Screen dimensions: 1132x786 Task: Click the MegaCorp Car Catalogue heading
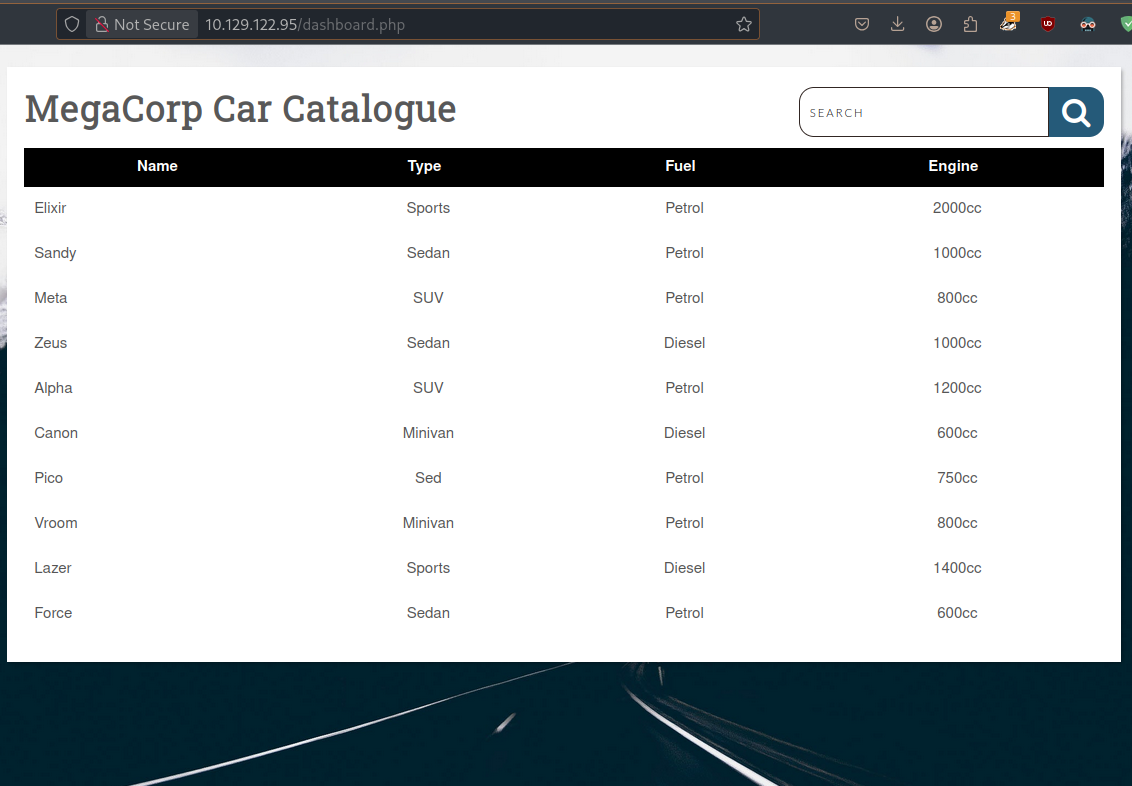(x=240, y=108)
